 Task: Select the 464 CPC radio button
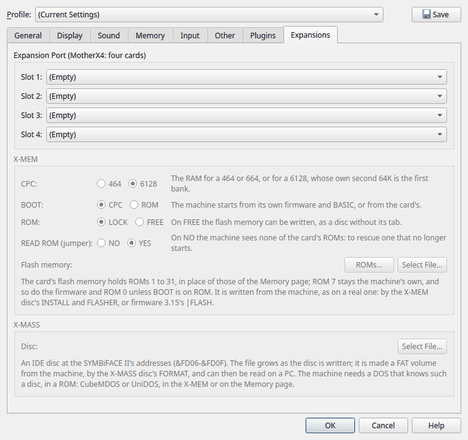(109, 184)
